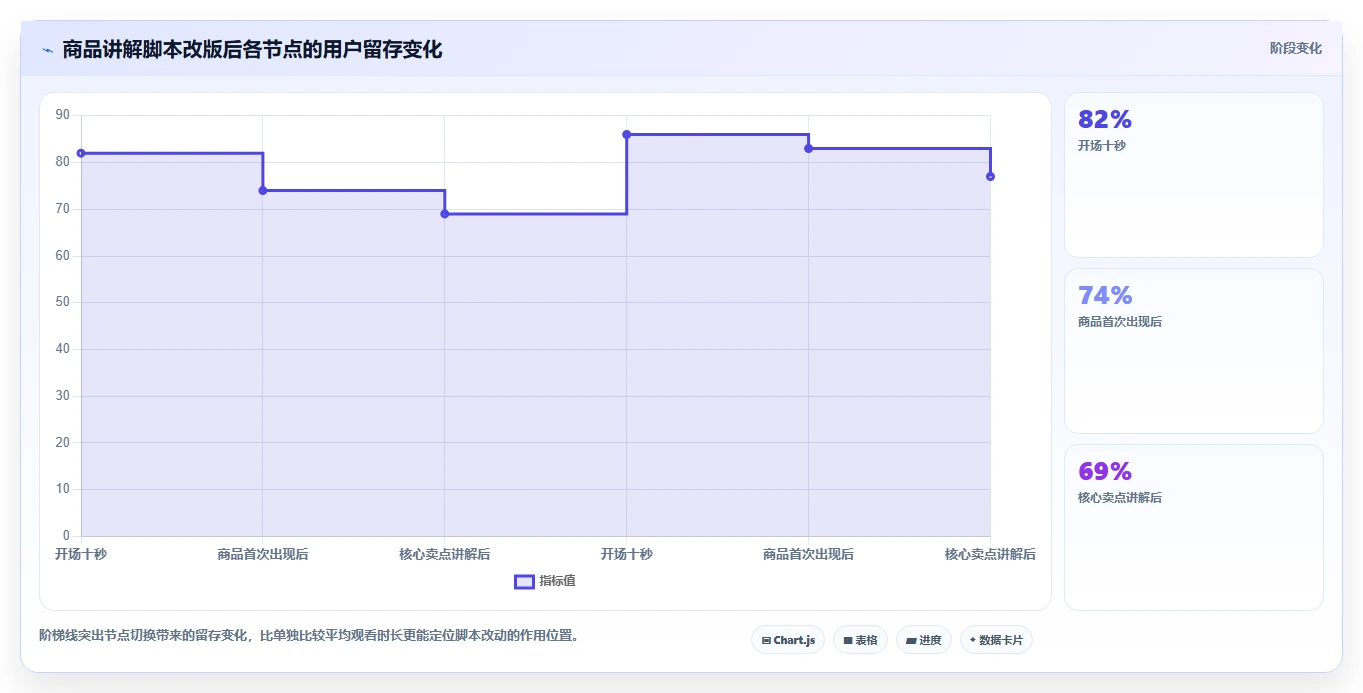Viewport: 1363px width, 693px height.
Task: Click the lightning icon beside the chart title
Action: 47,50
